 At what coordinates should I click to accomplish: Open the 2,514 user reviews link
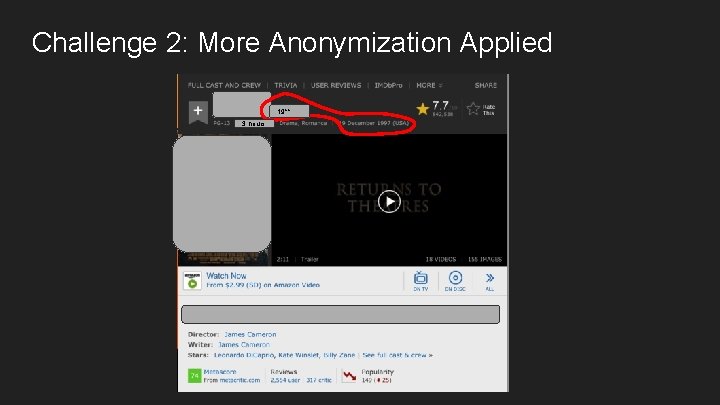[x=285, y=380]
